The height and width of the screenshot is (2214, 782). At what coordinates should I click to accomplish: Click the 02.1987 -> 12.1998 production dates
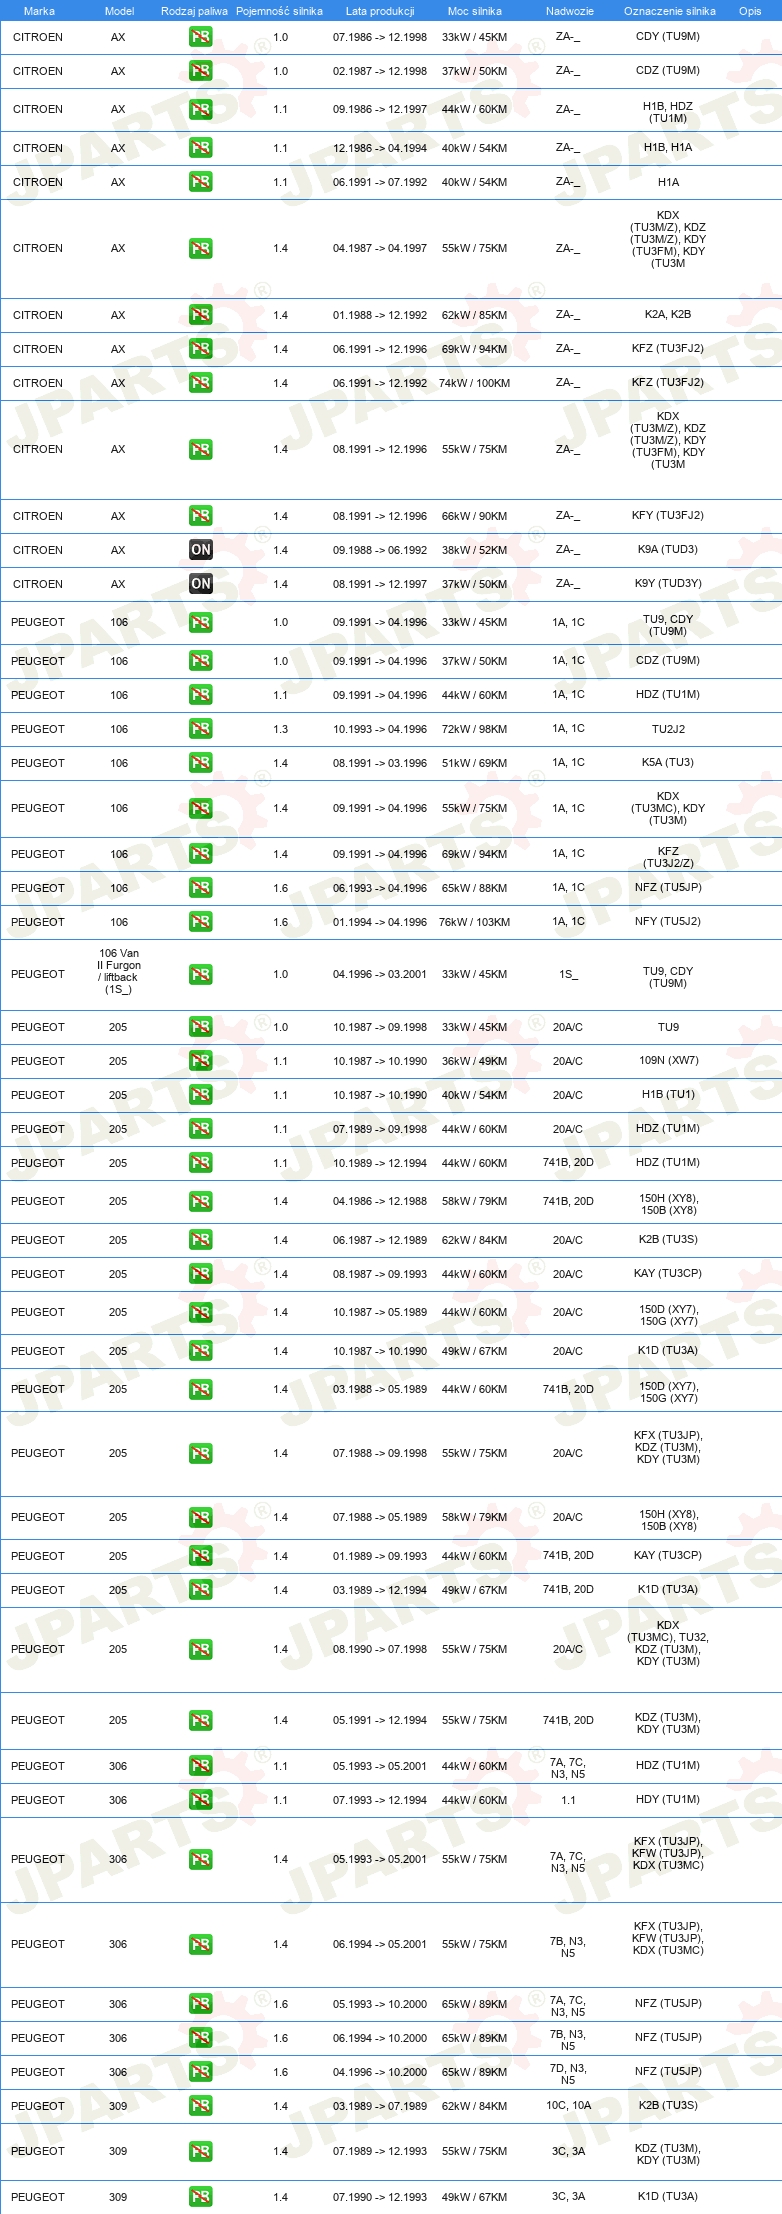[x=380, y=71]
